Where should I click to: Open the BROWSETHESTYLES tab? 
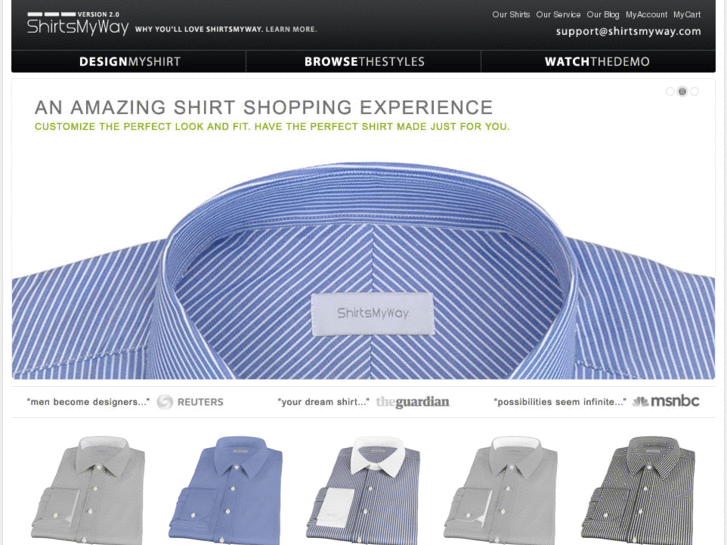(x=364, y=62)
